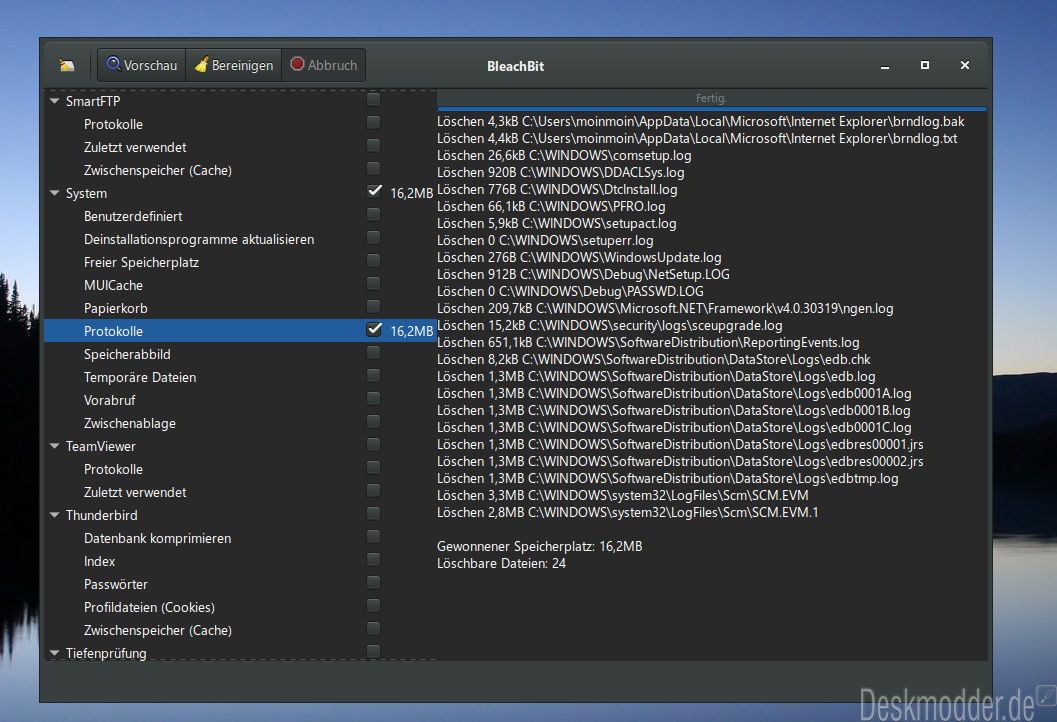This screenshot has width=1057, height=722.
Task: Click the edbtmp.log deletion line
Action: [x=667, y=479]
